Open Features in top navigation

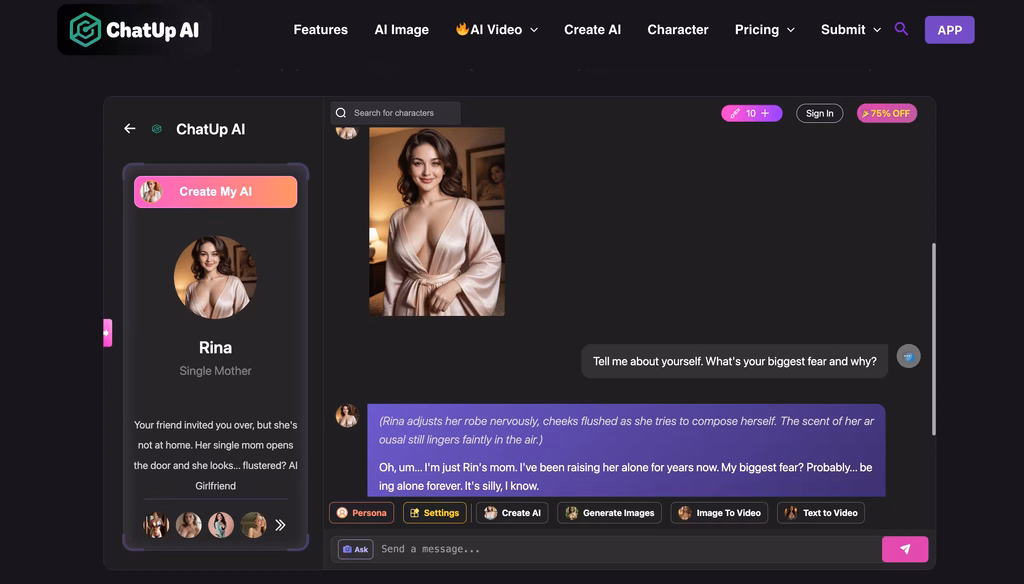pyautogui.click(x=321, y=29)
